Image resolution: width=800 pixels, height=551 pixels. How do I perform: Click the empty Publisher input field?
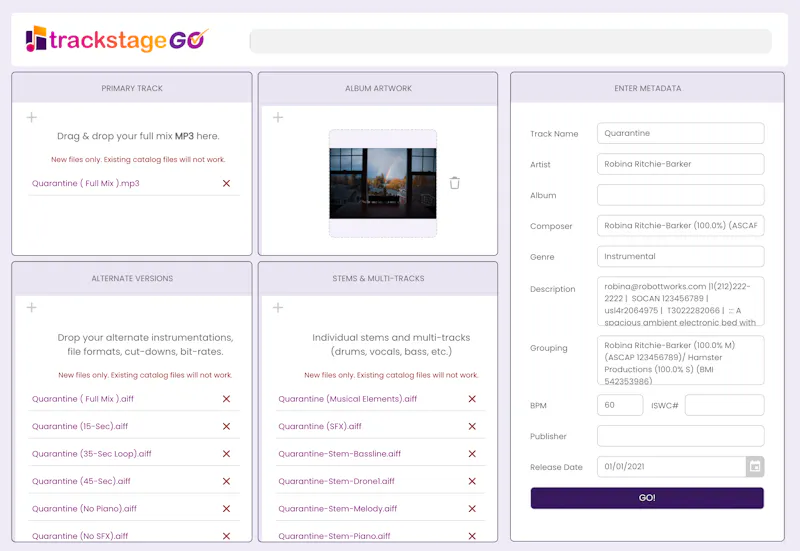click(681, 436)
